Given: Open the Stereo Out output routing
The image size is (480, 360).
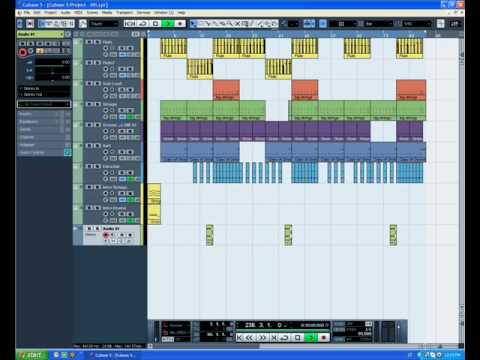Looking at the screenshot, I should [44, 95].
